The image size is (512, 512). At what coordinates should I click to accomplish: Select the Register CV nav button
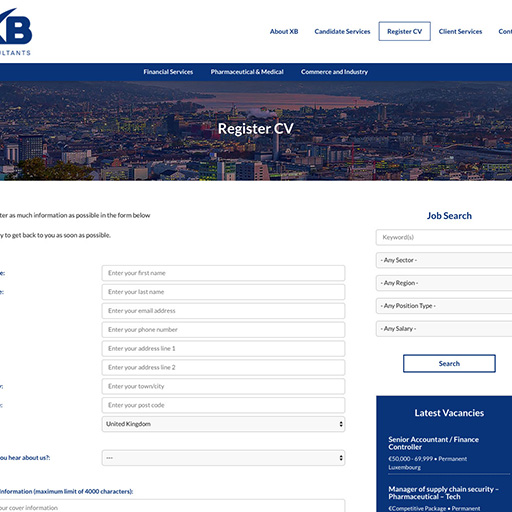(404, 31)
